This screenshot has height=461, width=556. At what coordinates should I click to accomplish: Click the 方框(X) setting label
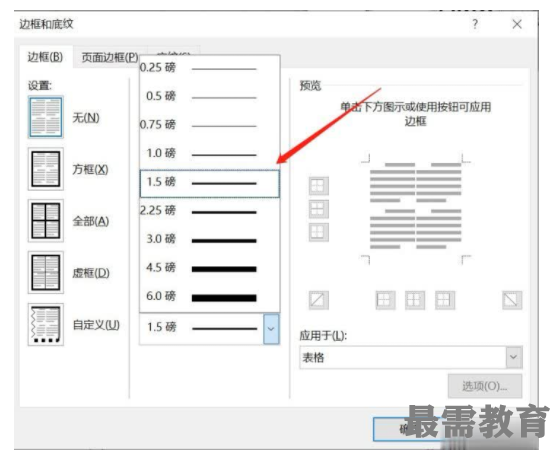pyautogui.click(x=90, y=170)
